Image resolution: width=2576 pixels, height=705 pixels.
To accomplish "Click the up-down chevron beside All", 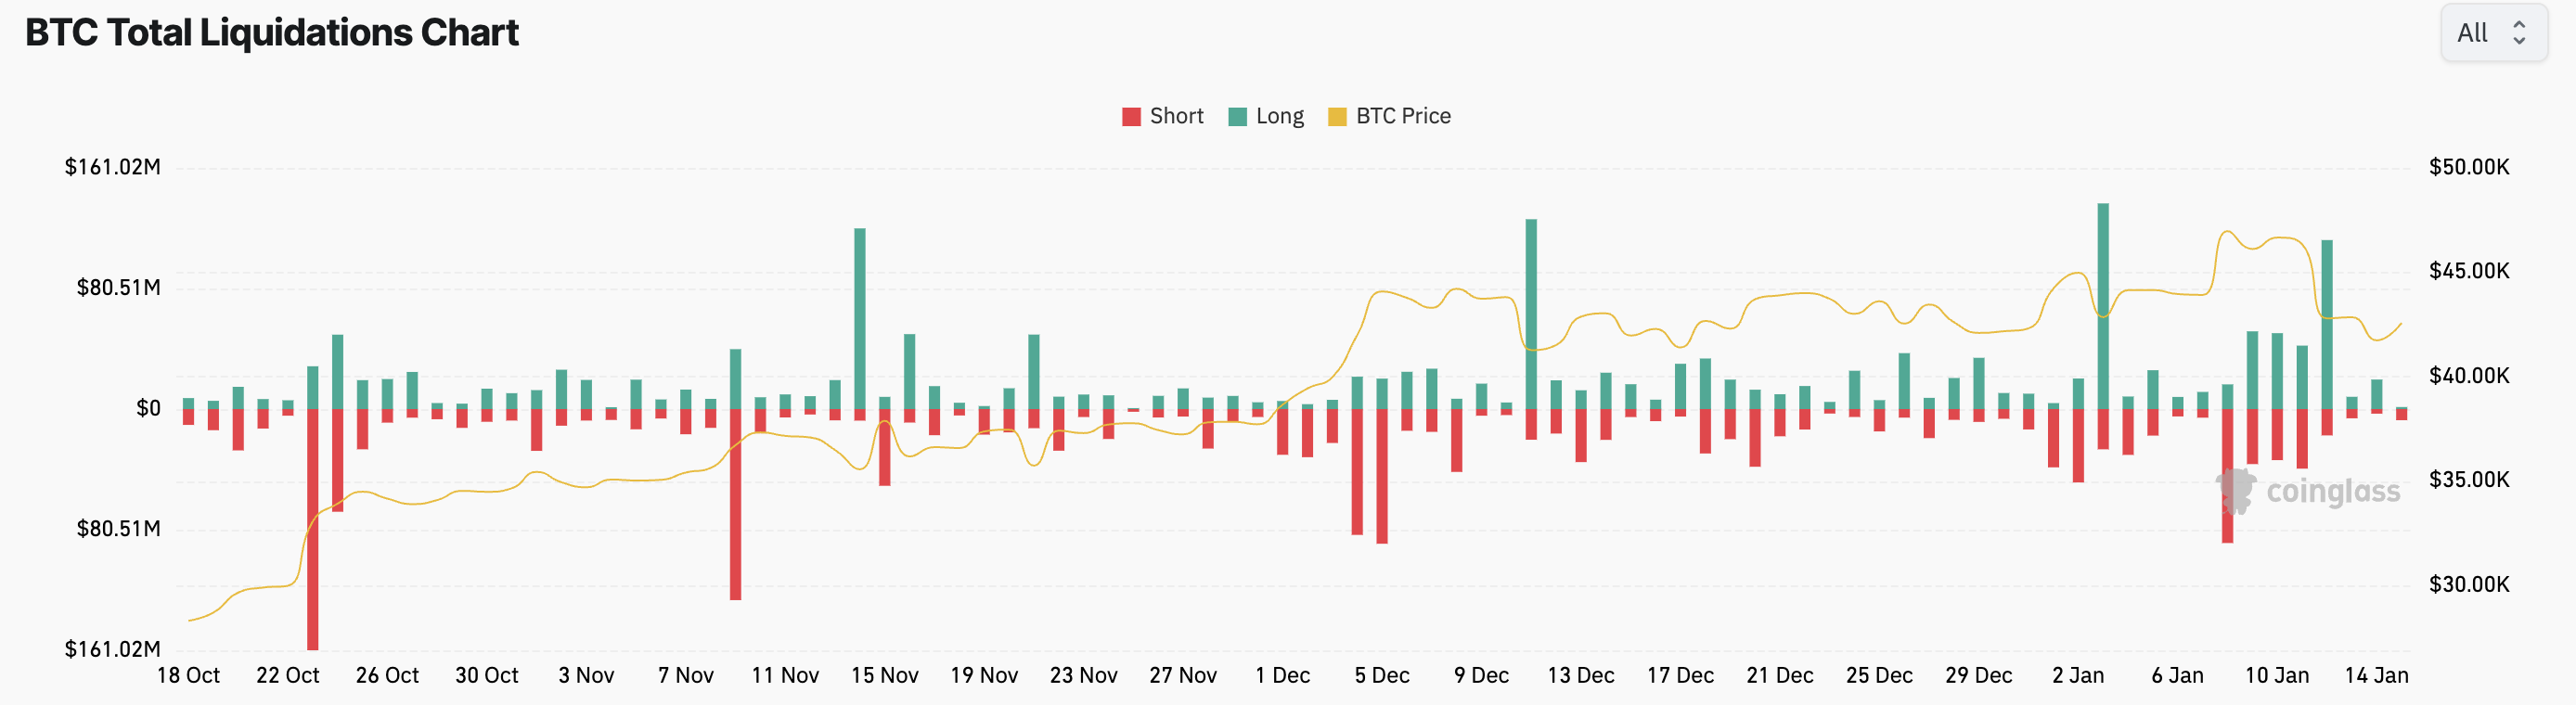I will pyautogui.click(x=2519, y=33).
